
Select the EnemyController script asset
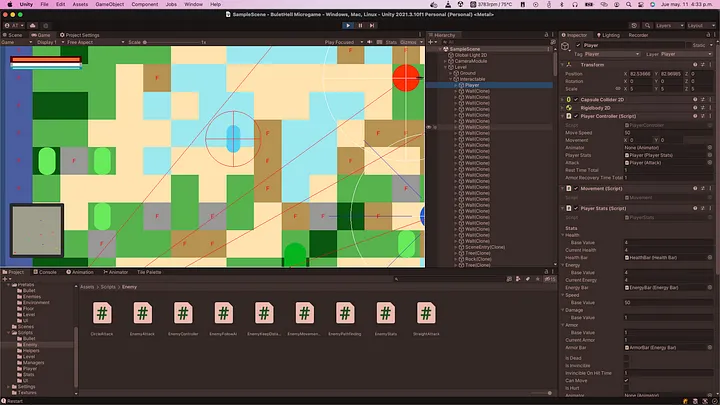tap(183, 319)
